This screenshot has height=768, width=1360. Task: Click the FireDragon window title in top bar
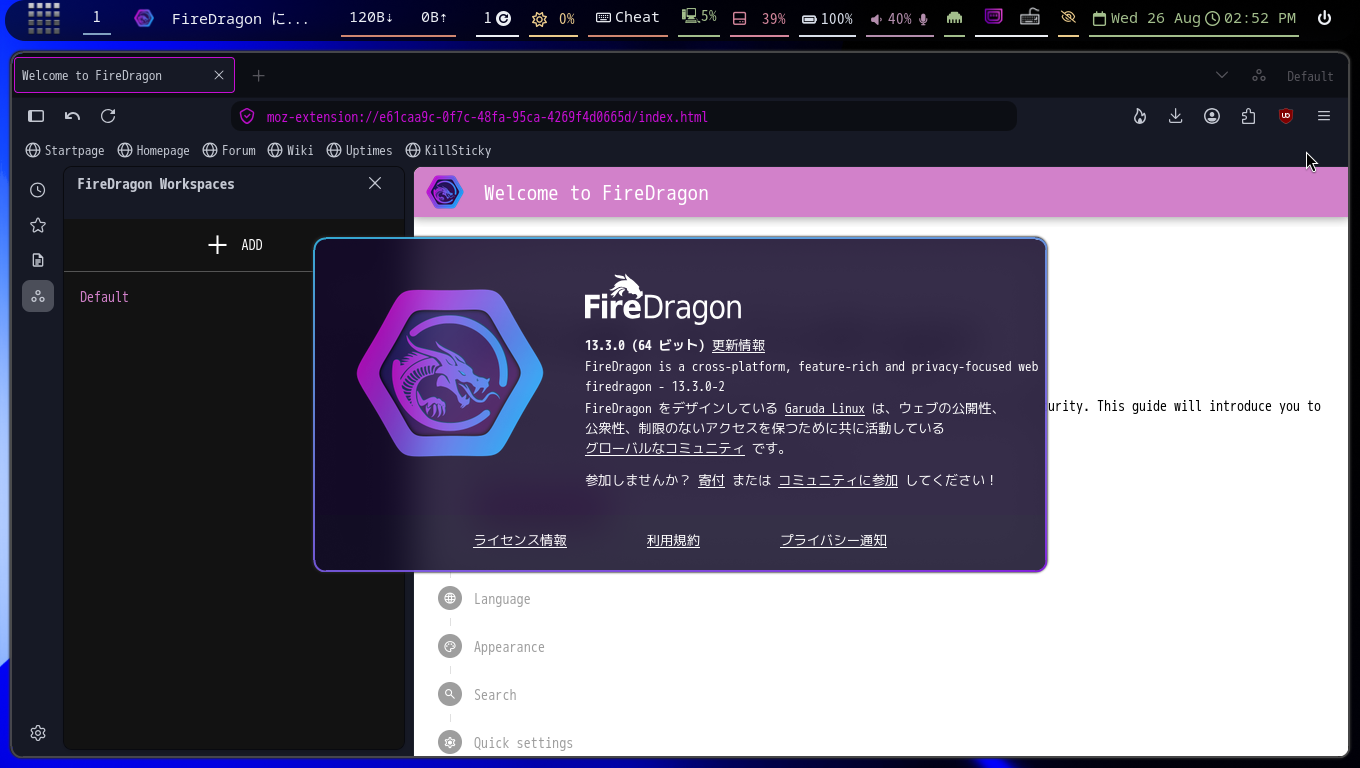coord(240,19)
